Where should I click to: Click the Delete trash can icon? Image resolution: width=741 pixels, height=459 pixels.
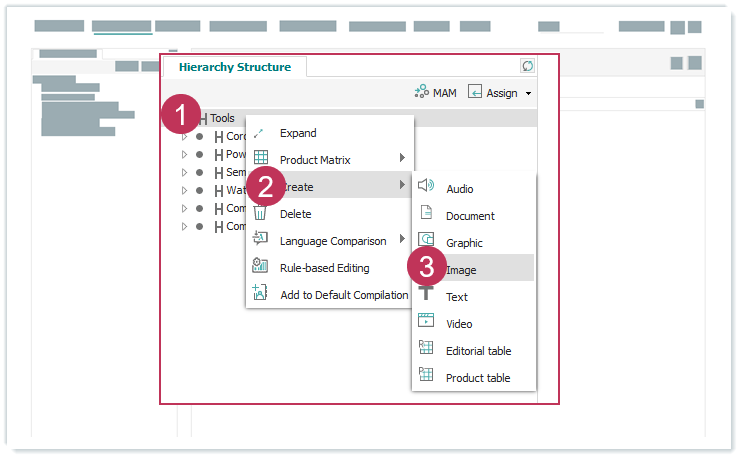click(x=260, y=213)
